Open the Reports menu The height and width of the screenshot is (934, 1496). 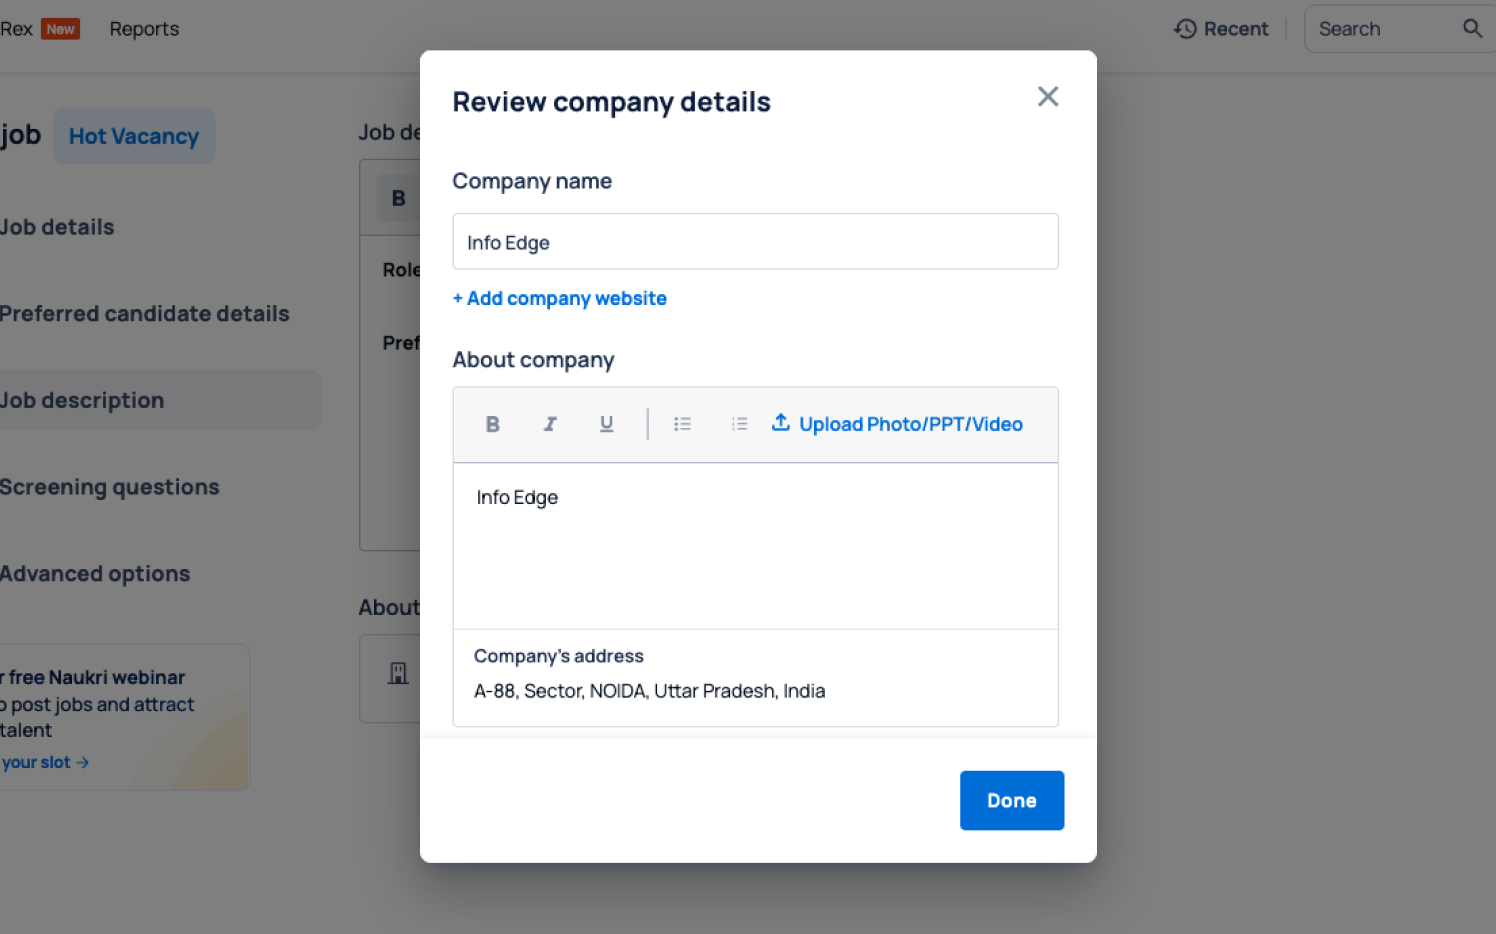click(x=144, y=29)
